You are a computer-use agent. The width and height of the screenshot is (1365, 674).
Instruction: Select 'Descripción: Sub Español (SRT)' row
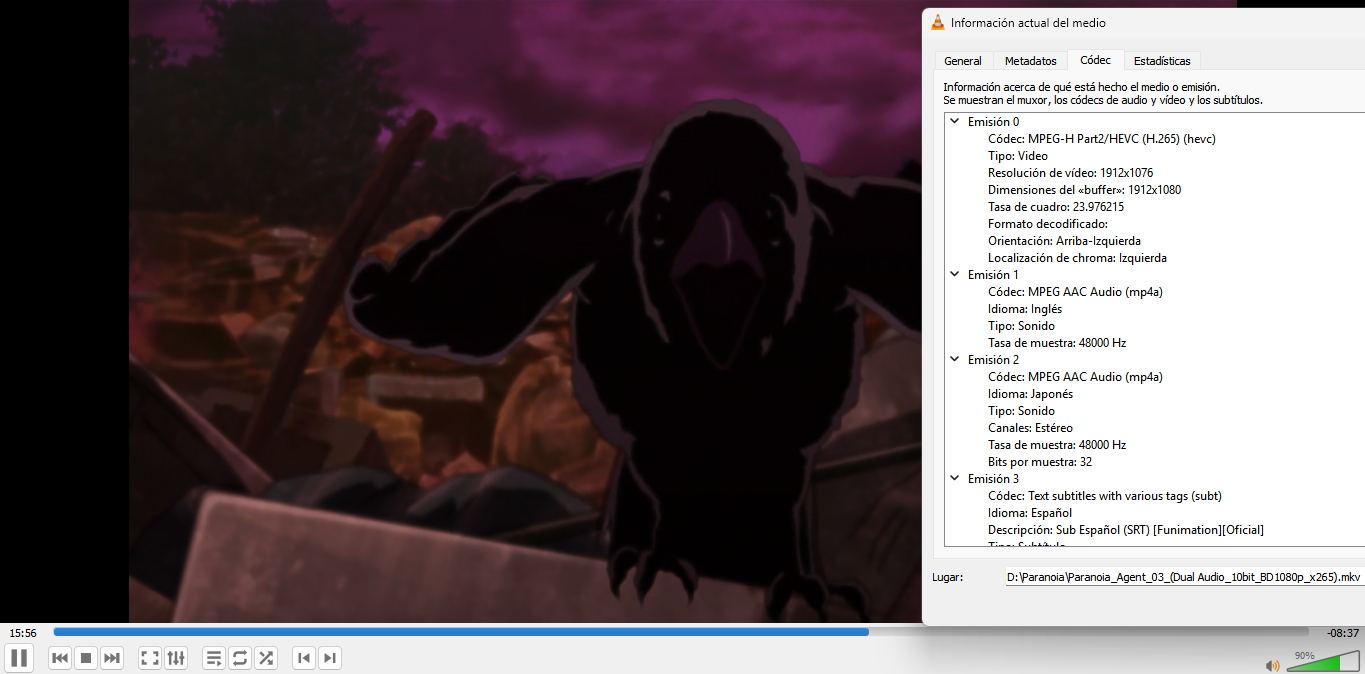pyautogui.click(x=1126, y=530)
